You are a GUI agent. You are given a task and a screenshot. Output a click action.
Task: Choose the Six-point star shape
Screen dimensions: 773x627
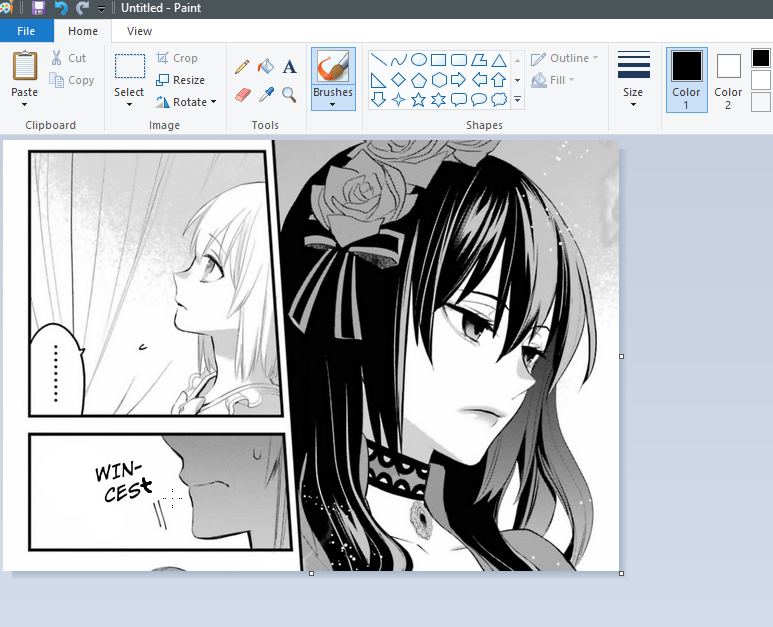438,99
